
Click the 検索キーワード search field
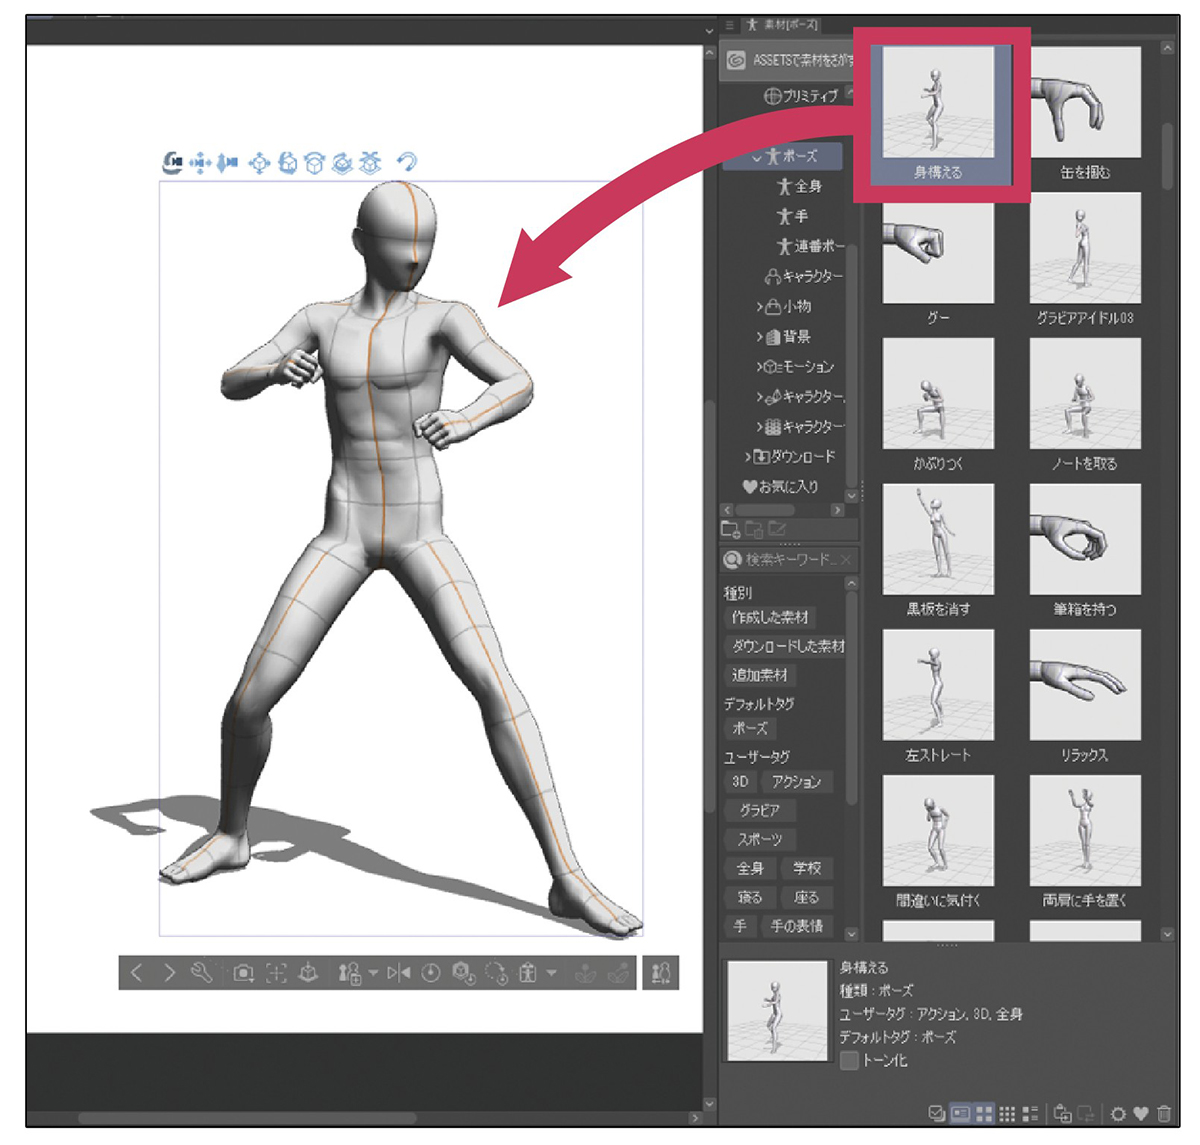[x=790, y=560]
